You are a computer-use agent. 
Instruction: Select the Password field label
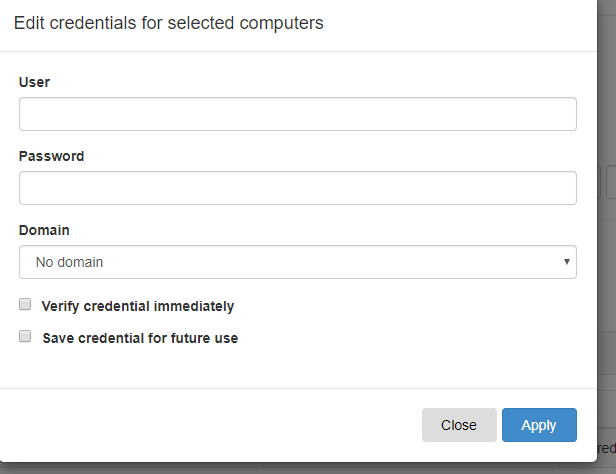[x=51, y=156]
